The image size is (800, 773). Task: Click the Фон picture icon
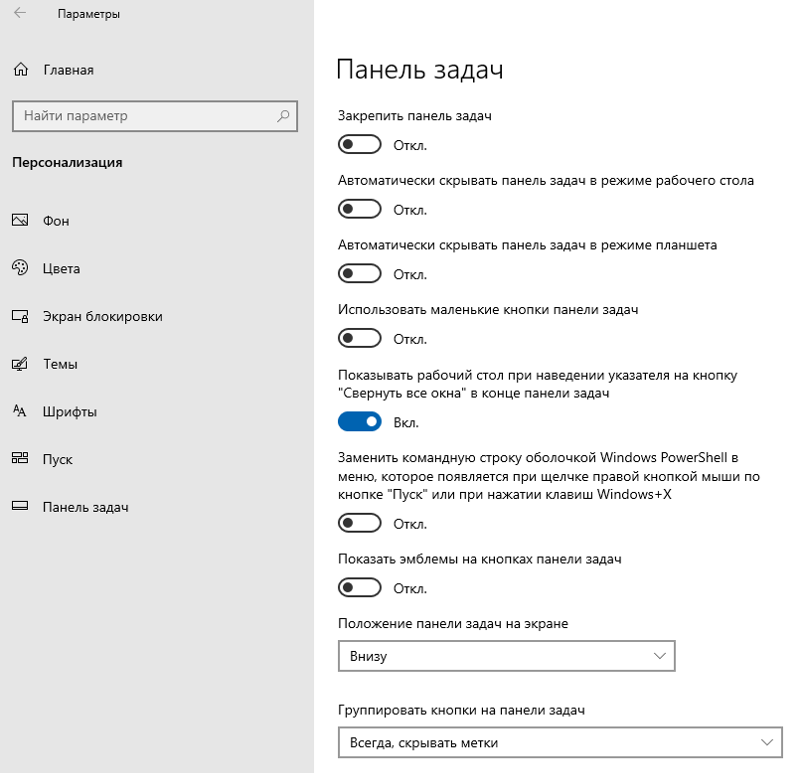[20, 220]
